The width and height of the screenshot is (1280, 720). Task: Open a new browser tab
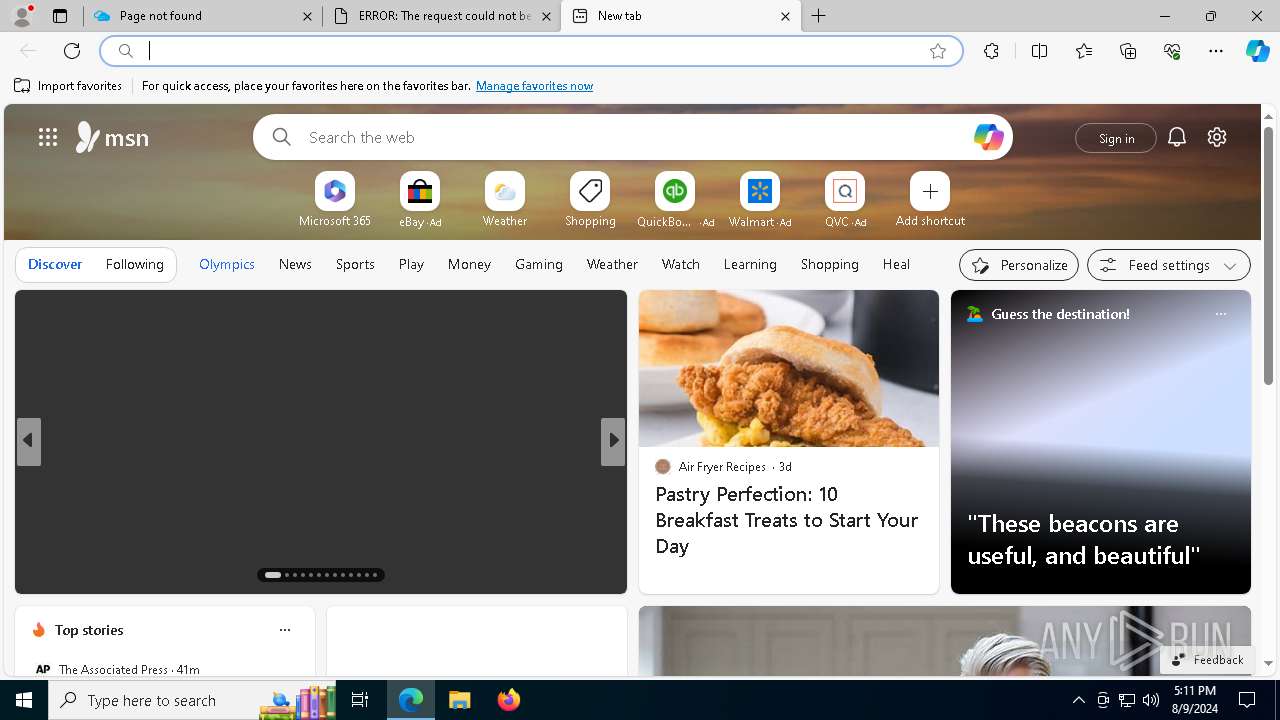(819, 16)
